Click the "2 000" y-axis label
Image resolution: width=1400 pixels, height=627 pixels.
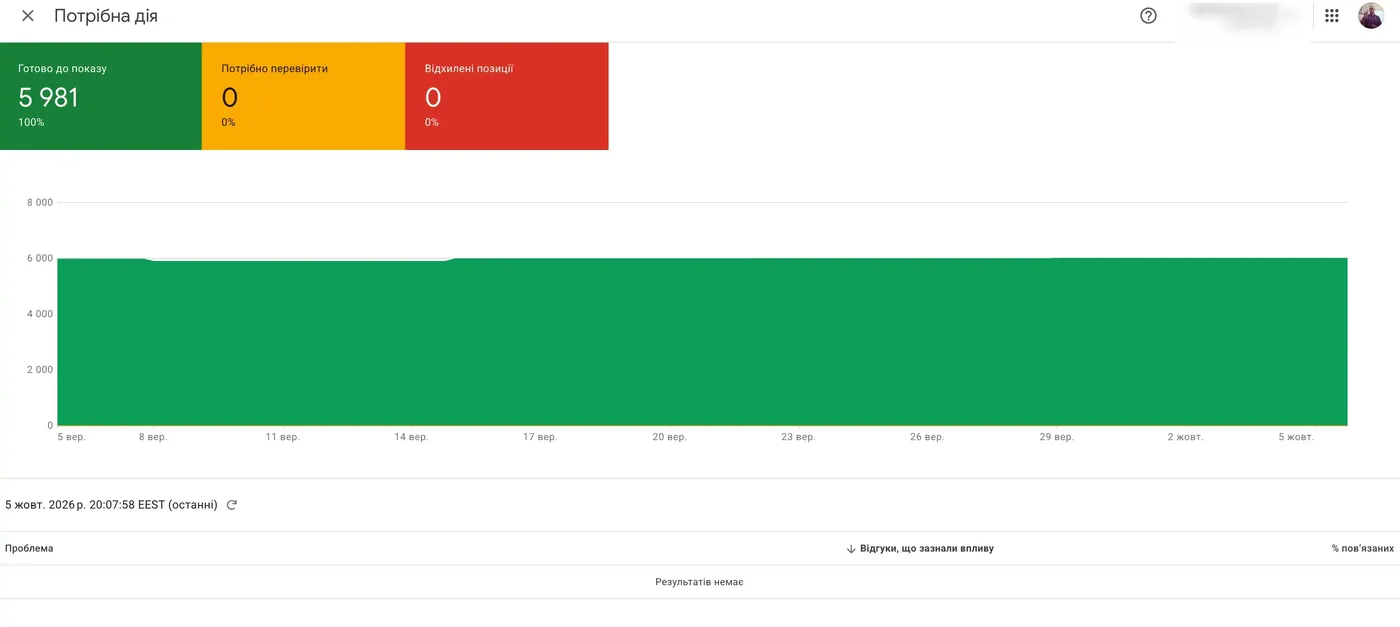(x=39, y=370)
